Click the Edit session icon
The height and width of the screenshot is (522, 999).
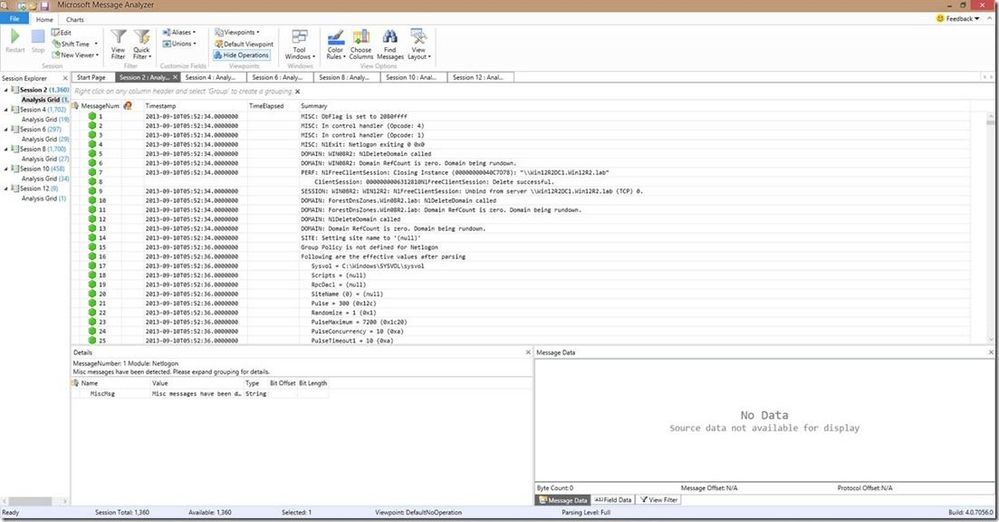coord(62,33)
